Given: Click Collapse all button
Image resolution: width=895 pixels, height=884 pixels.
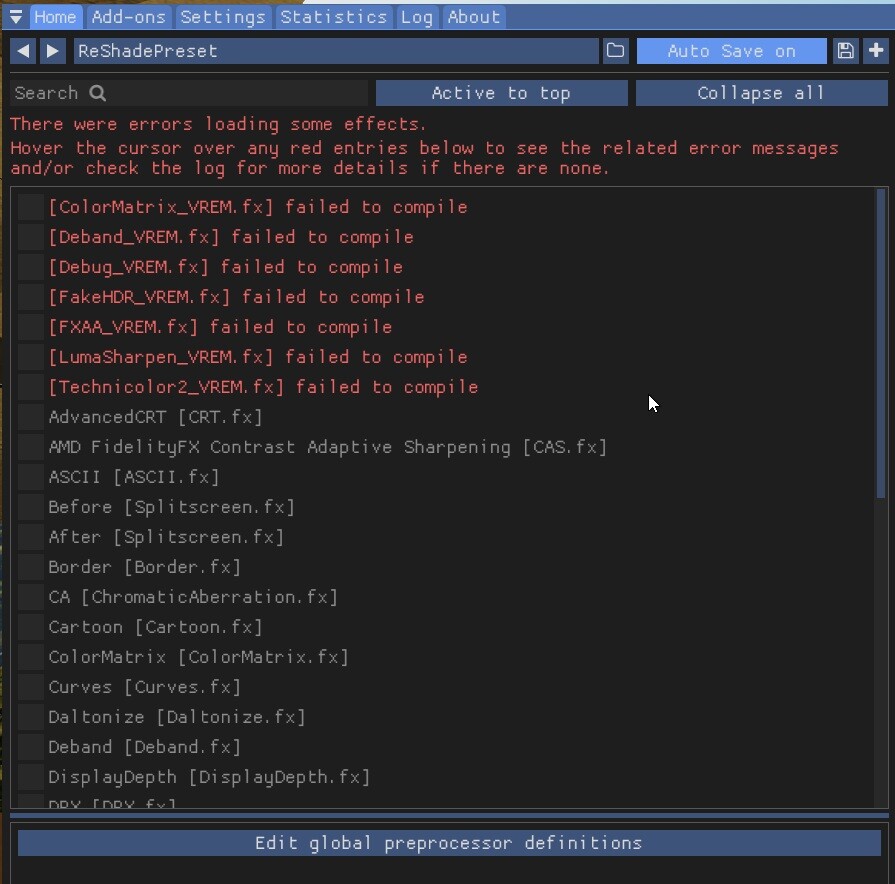Looking at the screenshot, I should [x=761, y=93].
